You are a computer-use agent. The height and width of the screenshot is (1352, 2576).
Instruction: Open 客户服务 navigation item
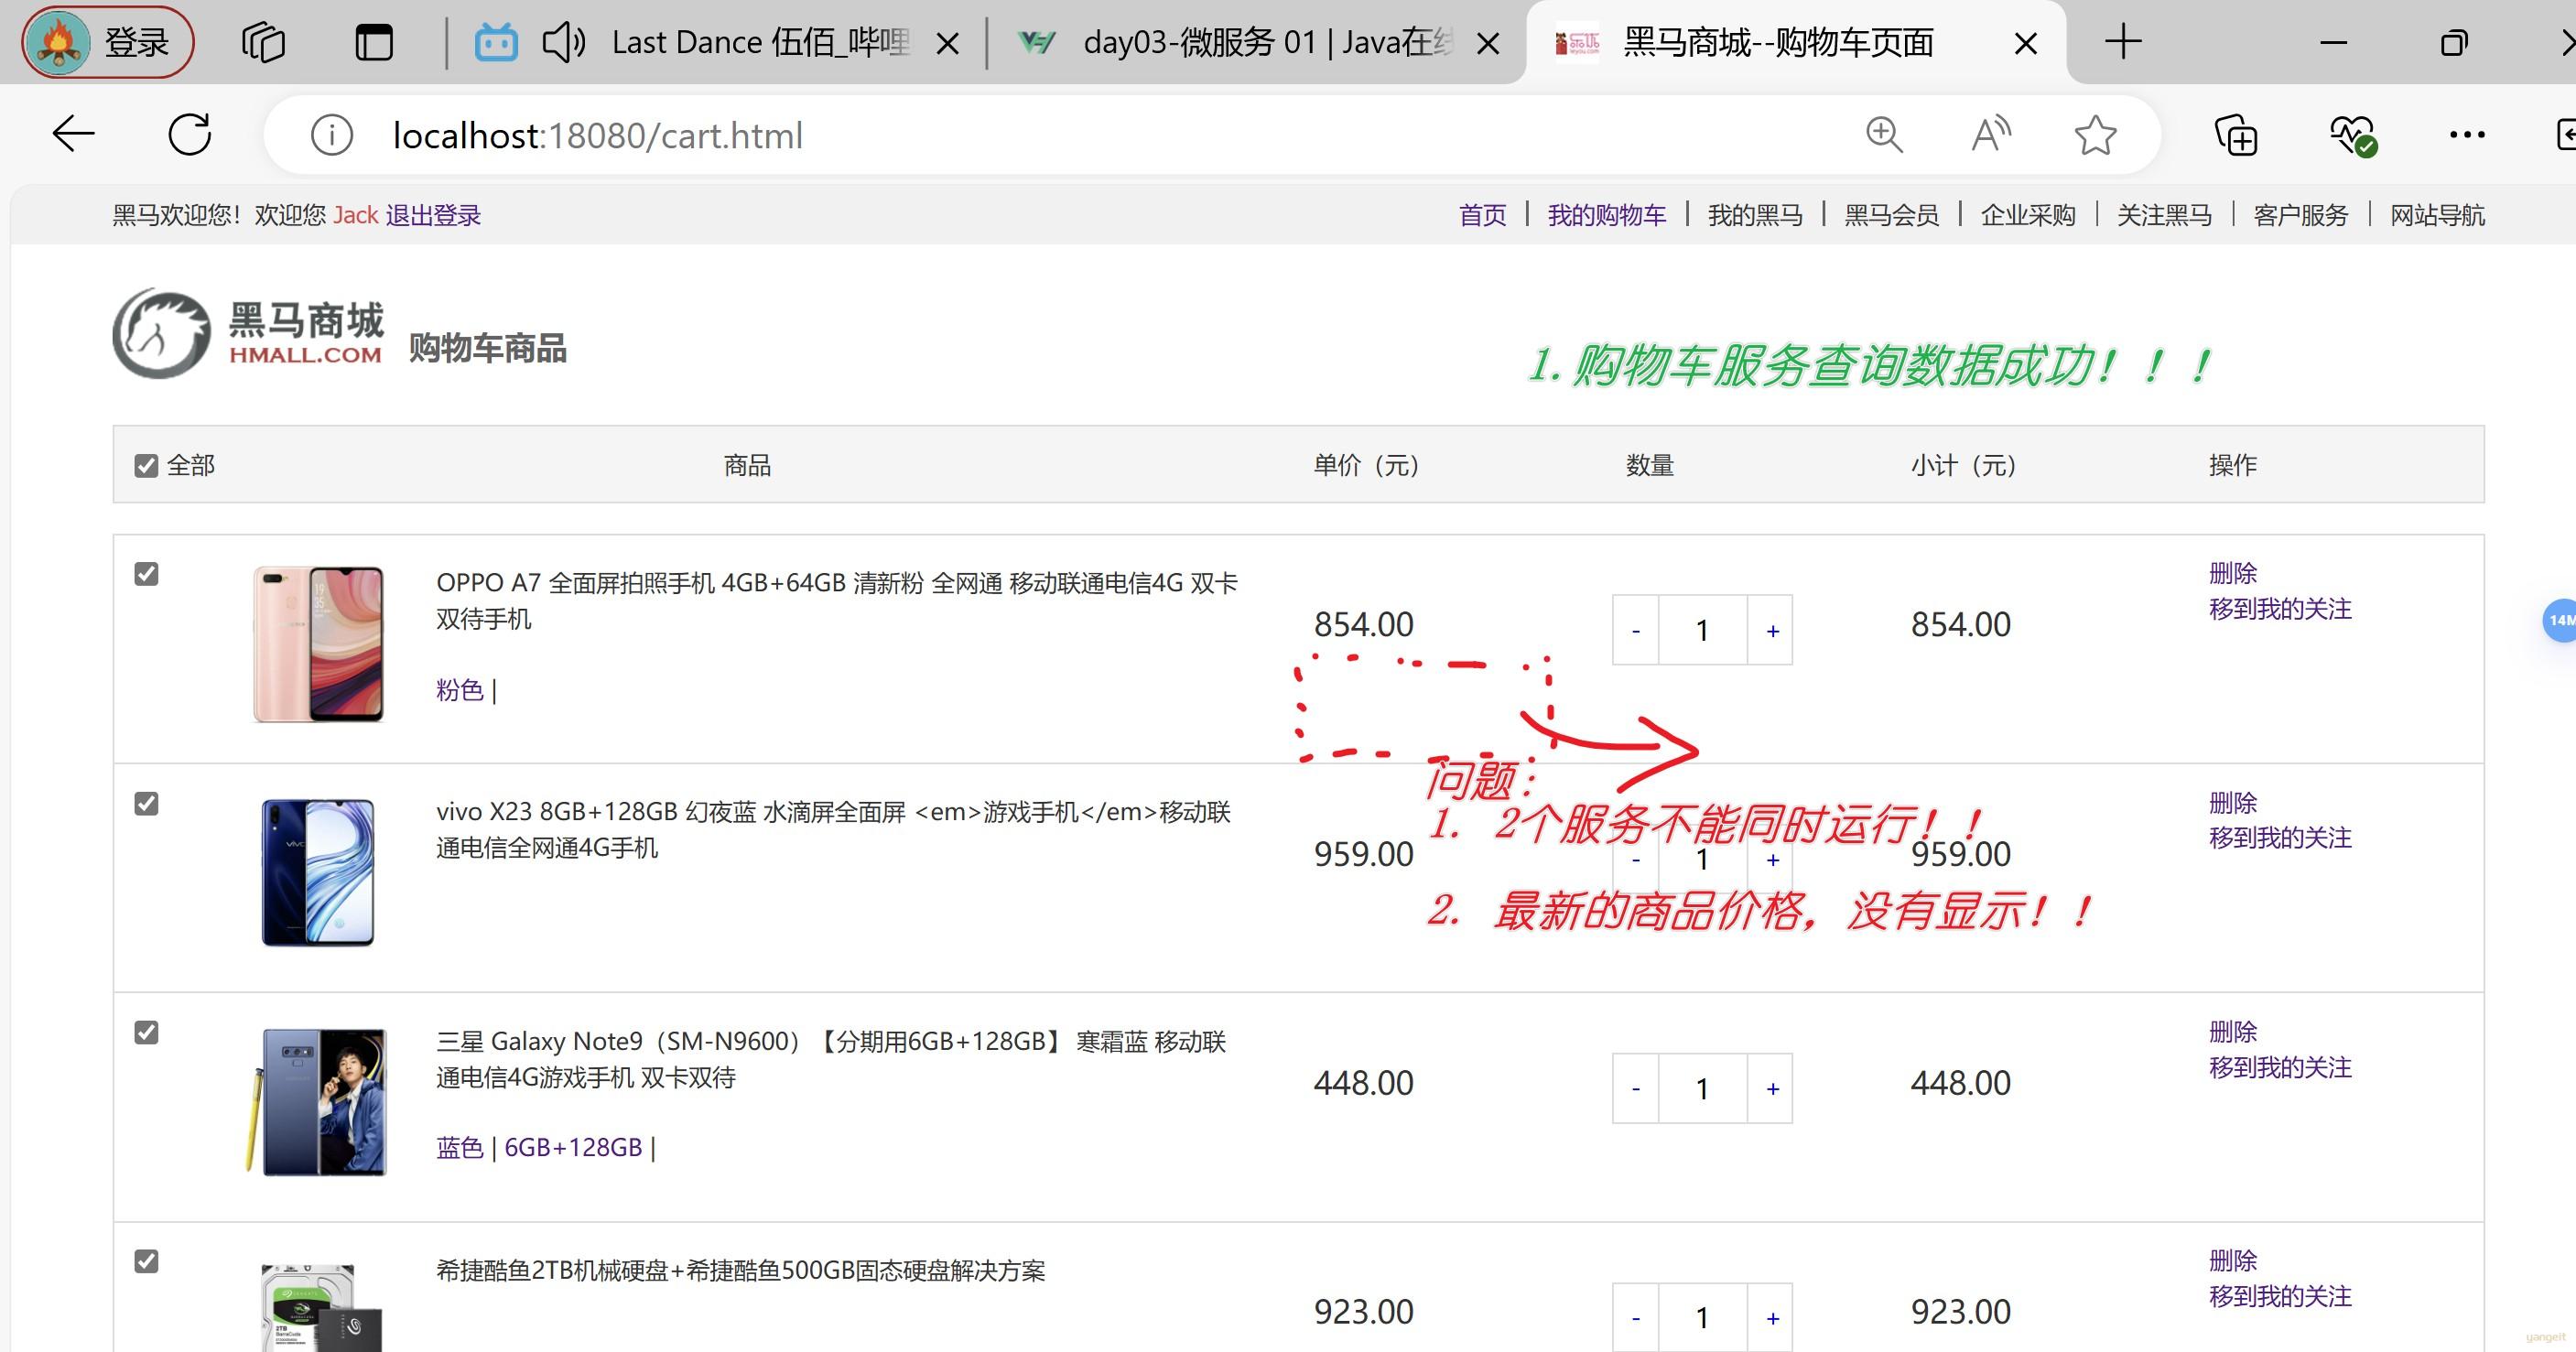click(x=2300, y=215)
